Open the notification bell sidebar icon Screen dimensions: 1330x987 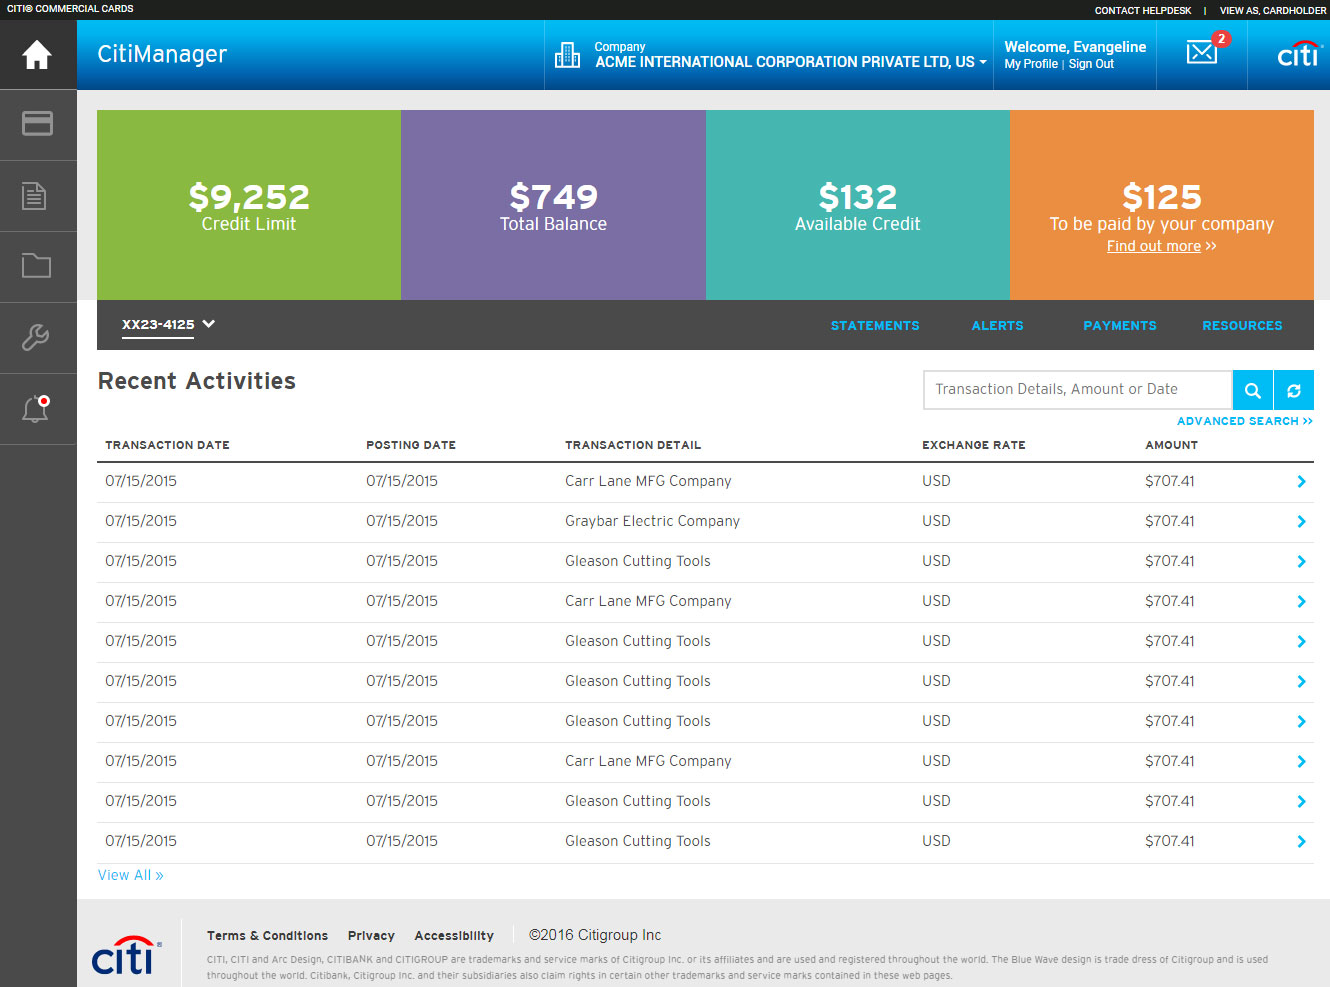click(36, 409)
